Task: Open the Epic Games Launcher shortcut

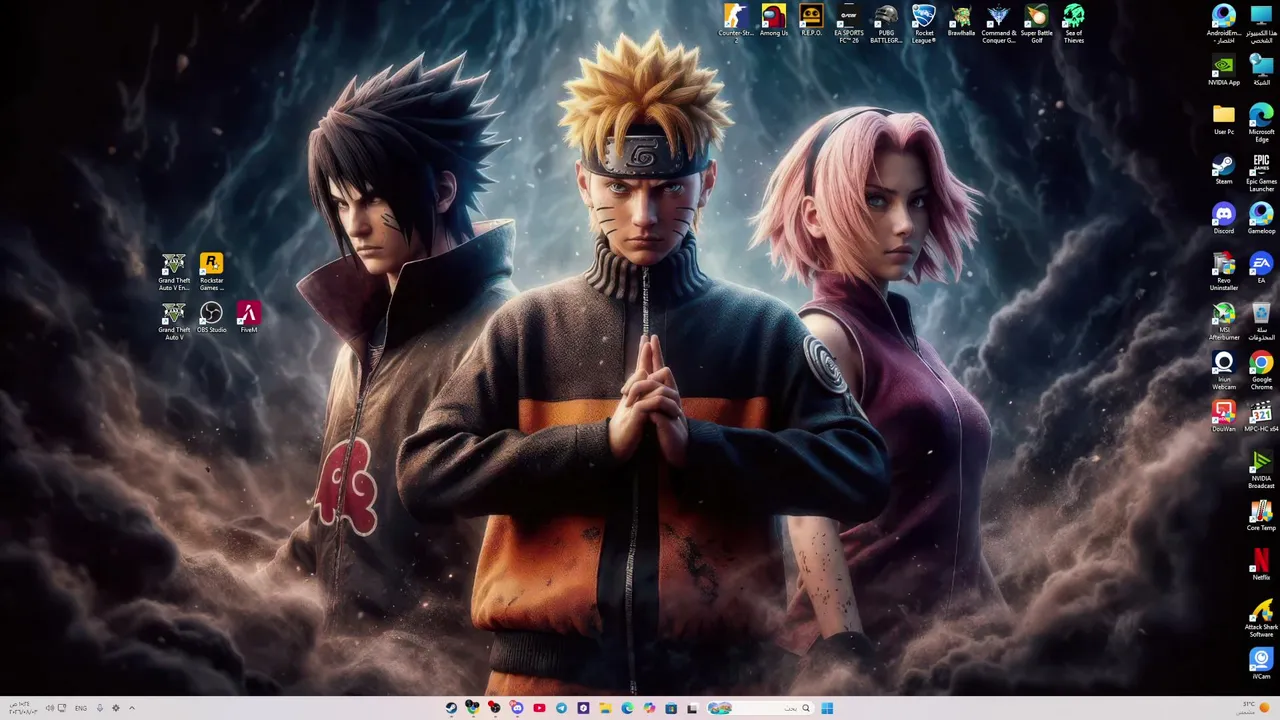Action: [1261, 172]
